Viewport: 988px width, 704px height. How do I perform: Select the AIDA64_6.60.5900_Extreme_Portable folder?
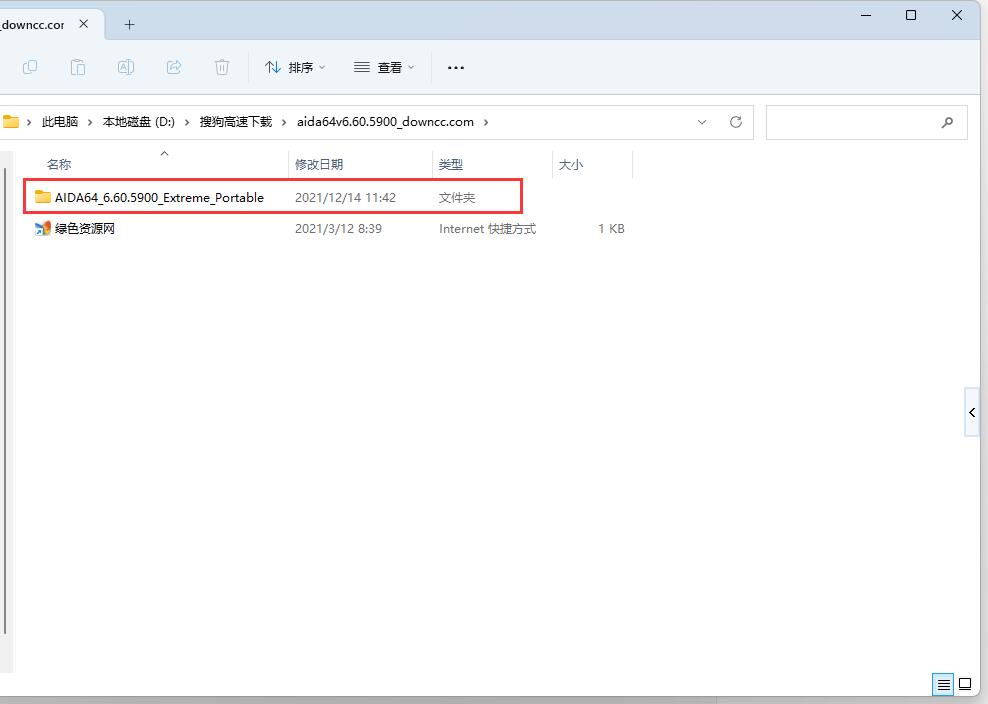pos(159,197)
